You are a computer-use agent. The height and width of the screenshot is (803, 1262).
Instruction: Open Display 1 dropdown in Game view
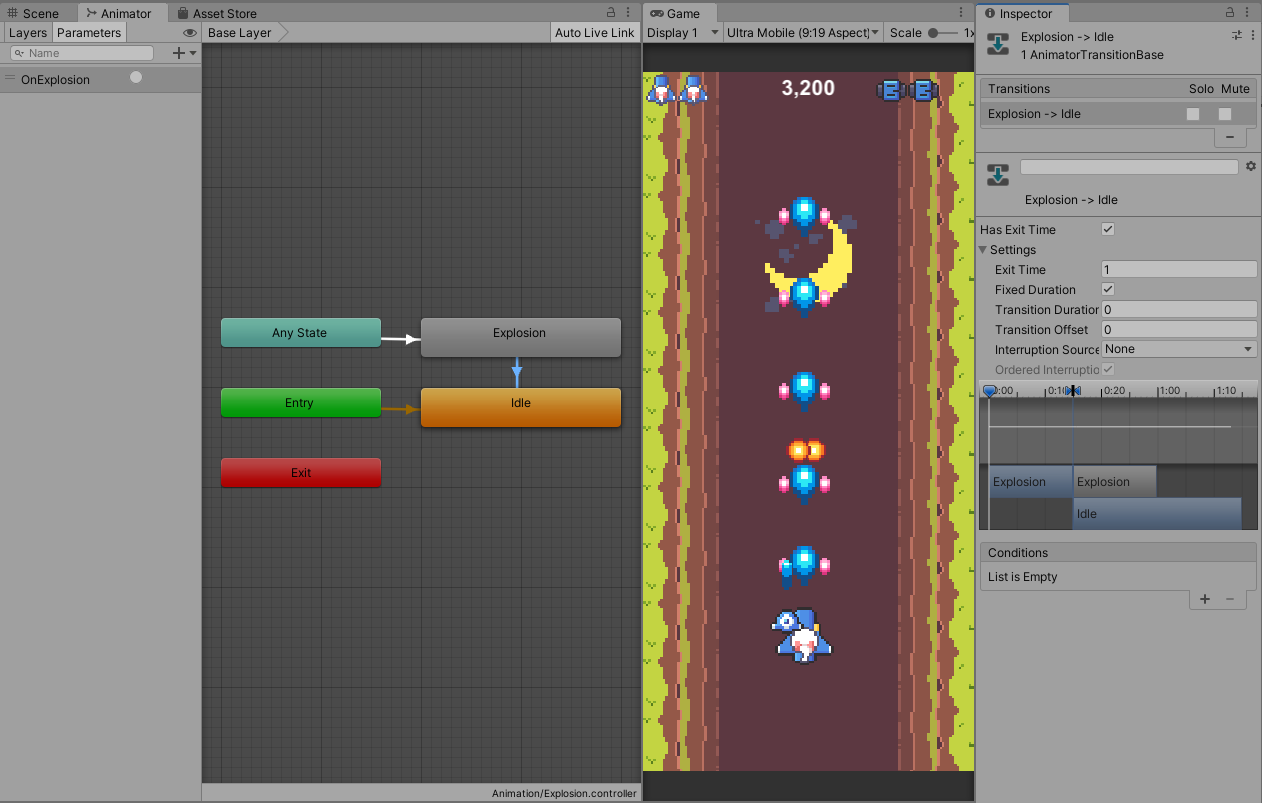coord(683,32)
